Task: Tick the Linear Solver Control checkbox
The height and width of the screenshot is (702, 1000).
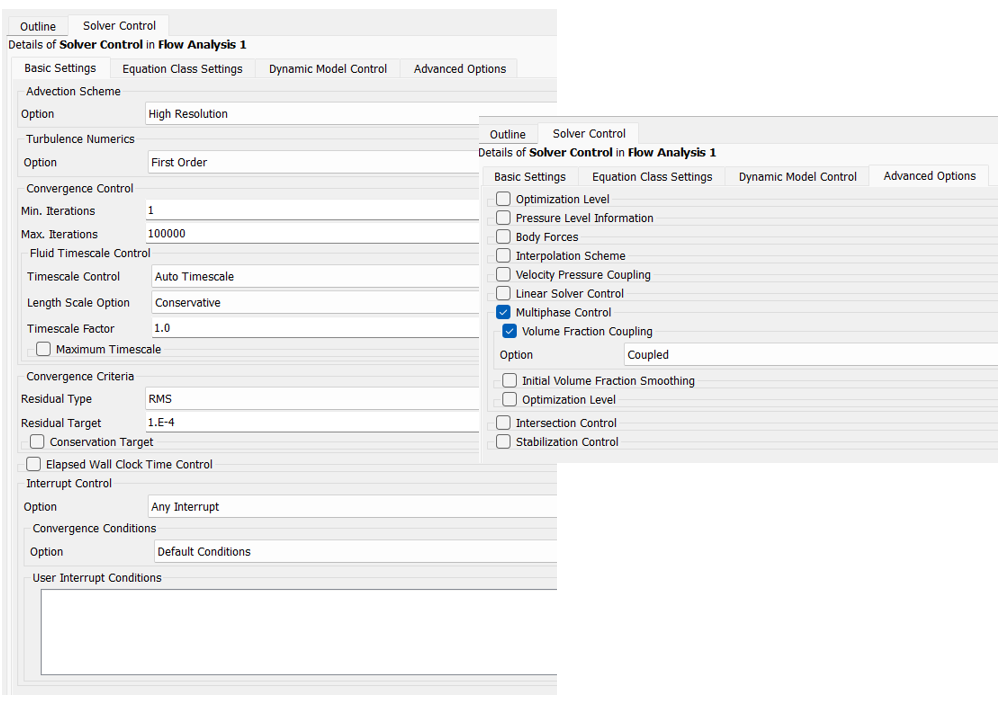Action: pyautogui.click(x=503, y=293)
